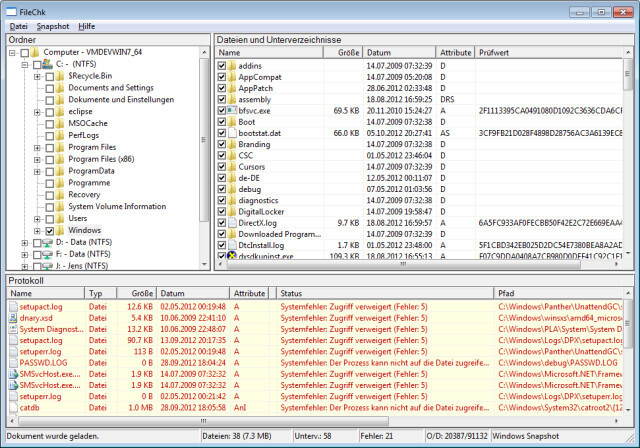
Task: Click the assembly folder icon
Action: coord(232,99)
